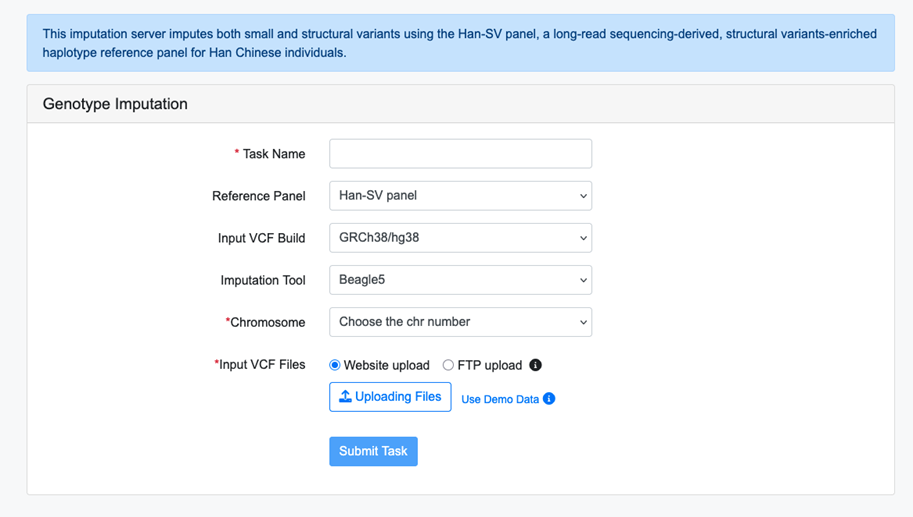This screenshot has width=913, height=517.
Task: Choose the FTP upload radio option
Action: click(x=448, y=365)
